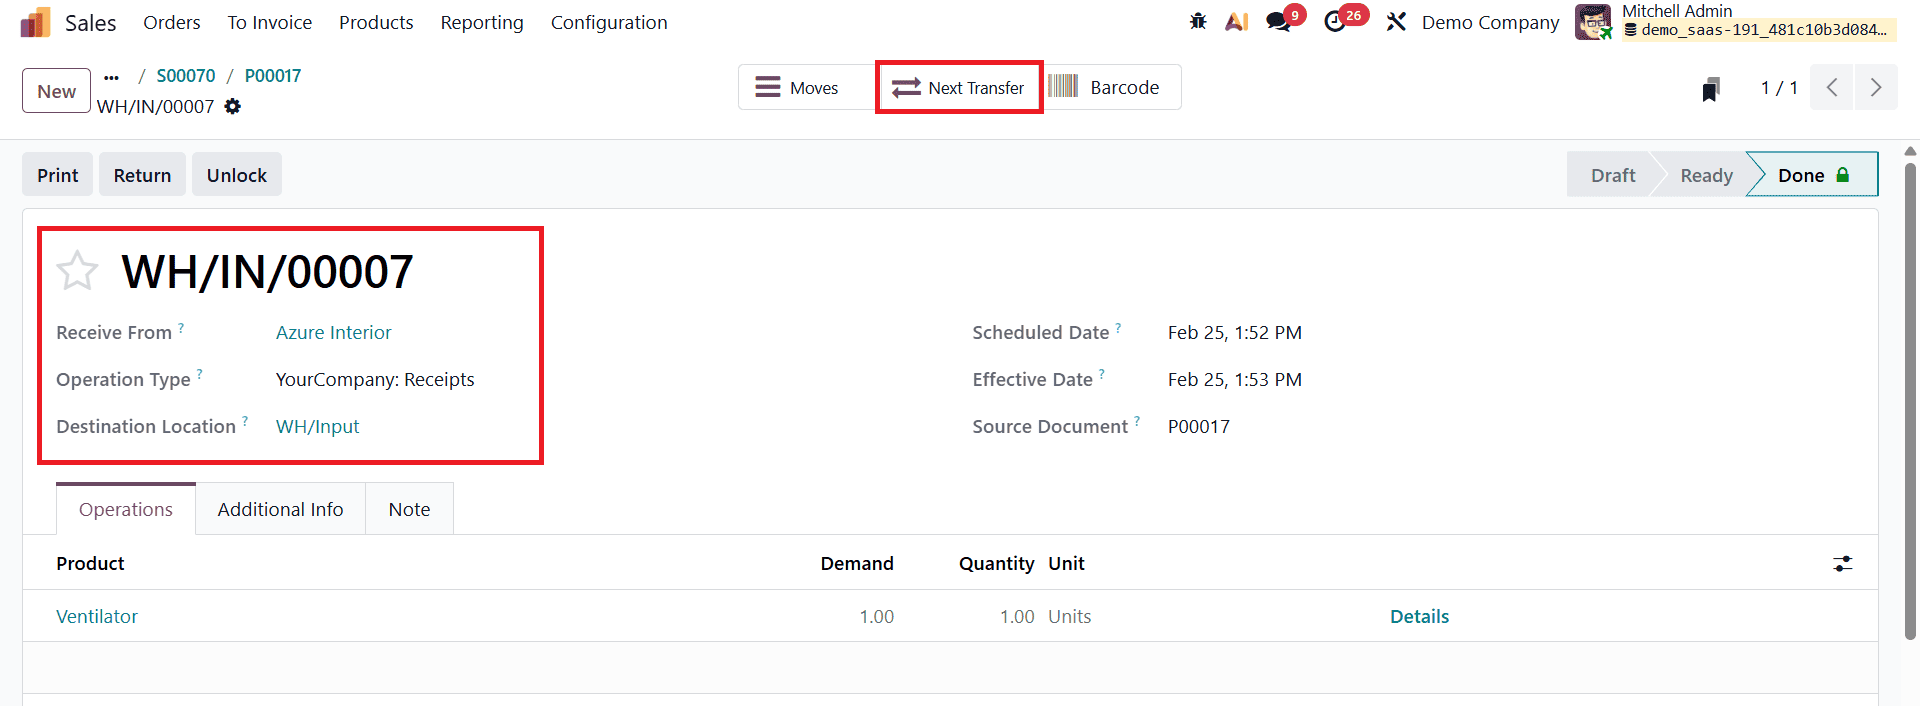This screenshot has height=706, width=1920.
Task: Open gear actions menu beside WH/IN/00007
Action: coord(233,106)
